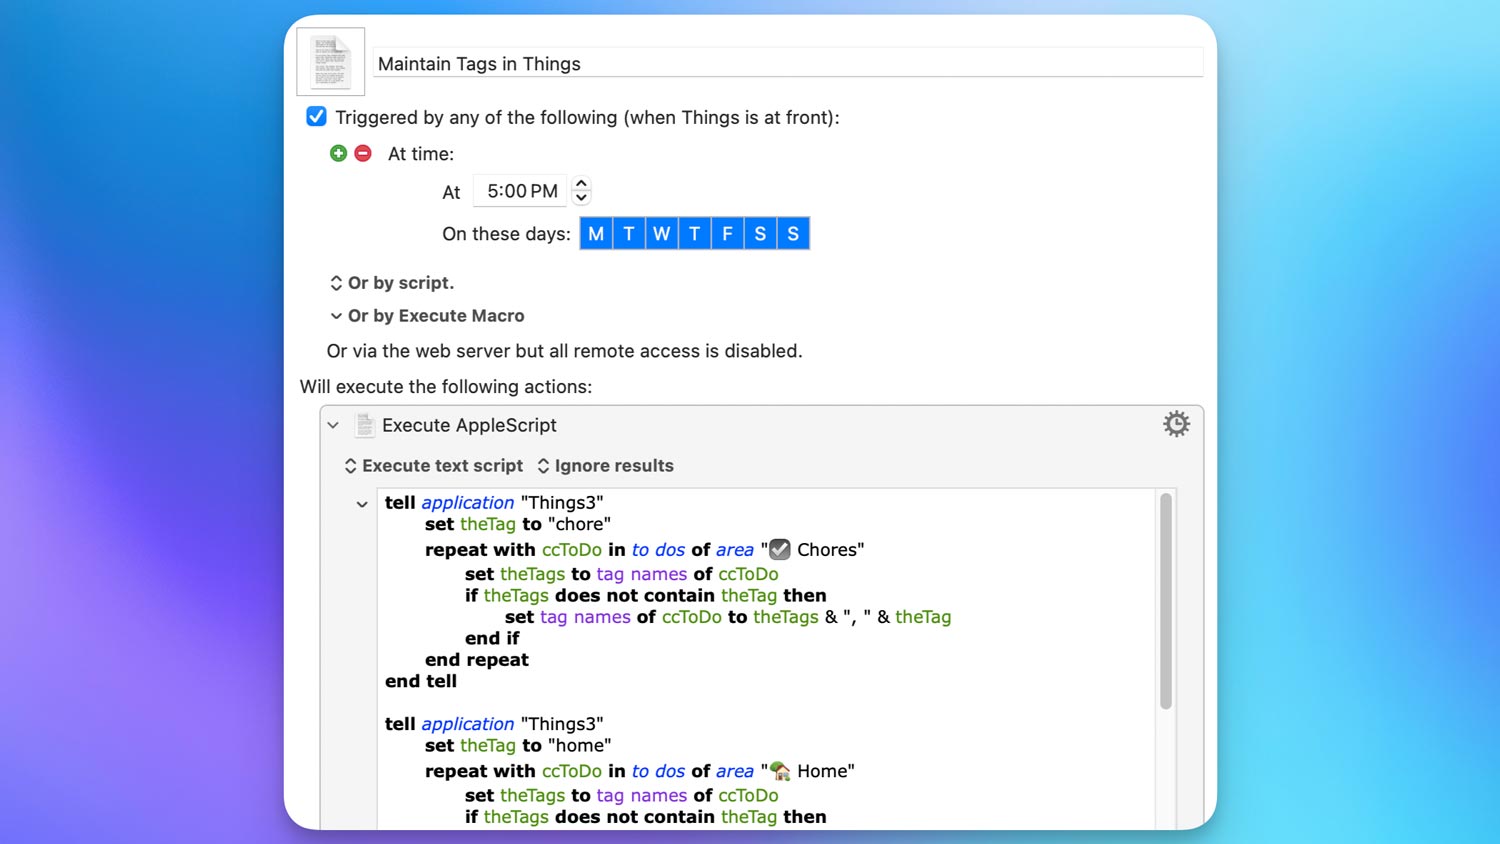The image size is (1500, 844).
Task: Click the 'At time:' trigger label
Action: click(421, 154)
